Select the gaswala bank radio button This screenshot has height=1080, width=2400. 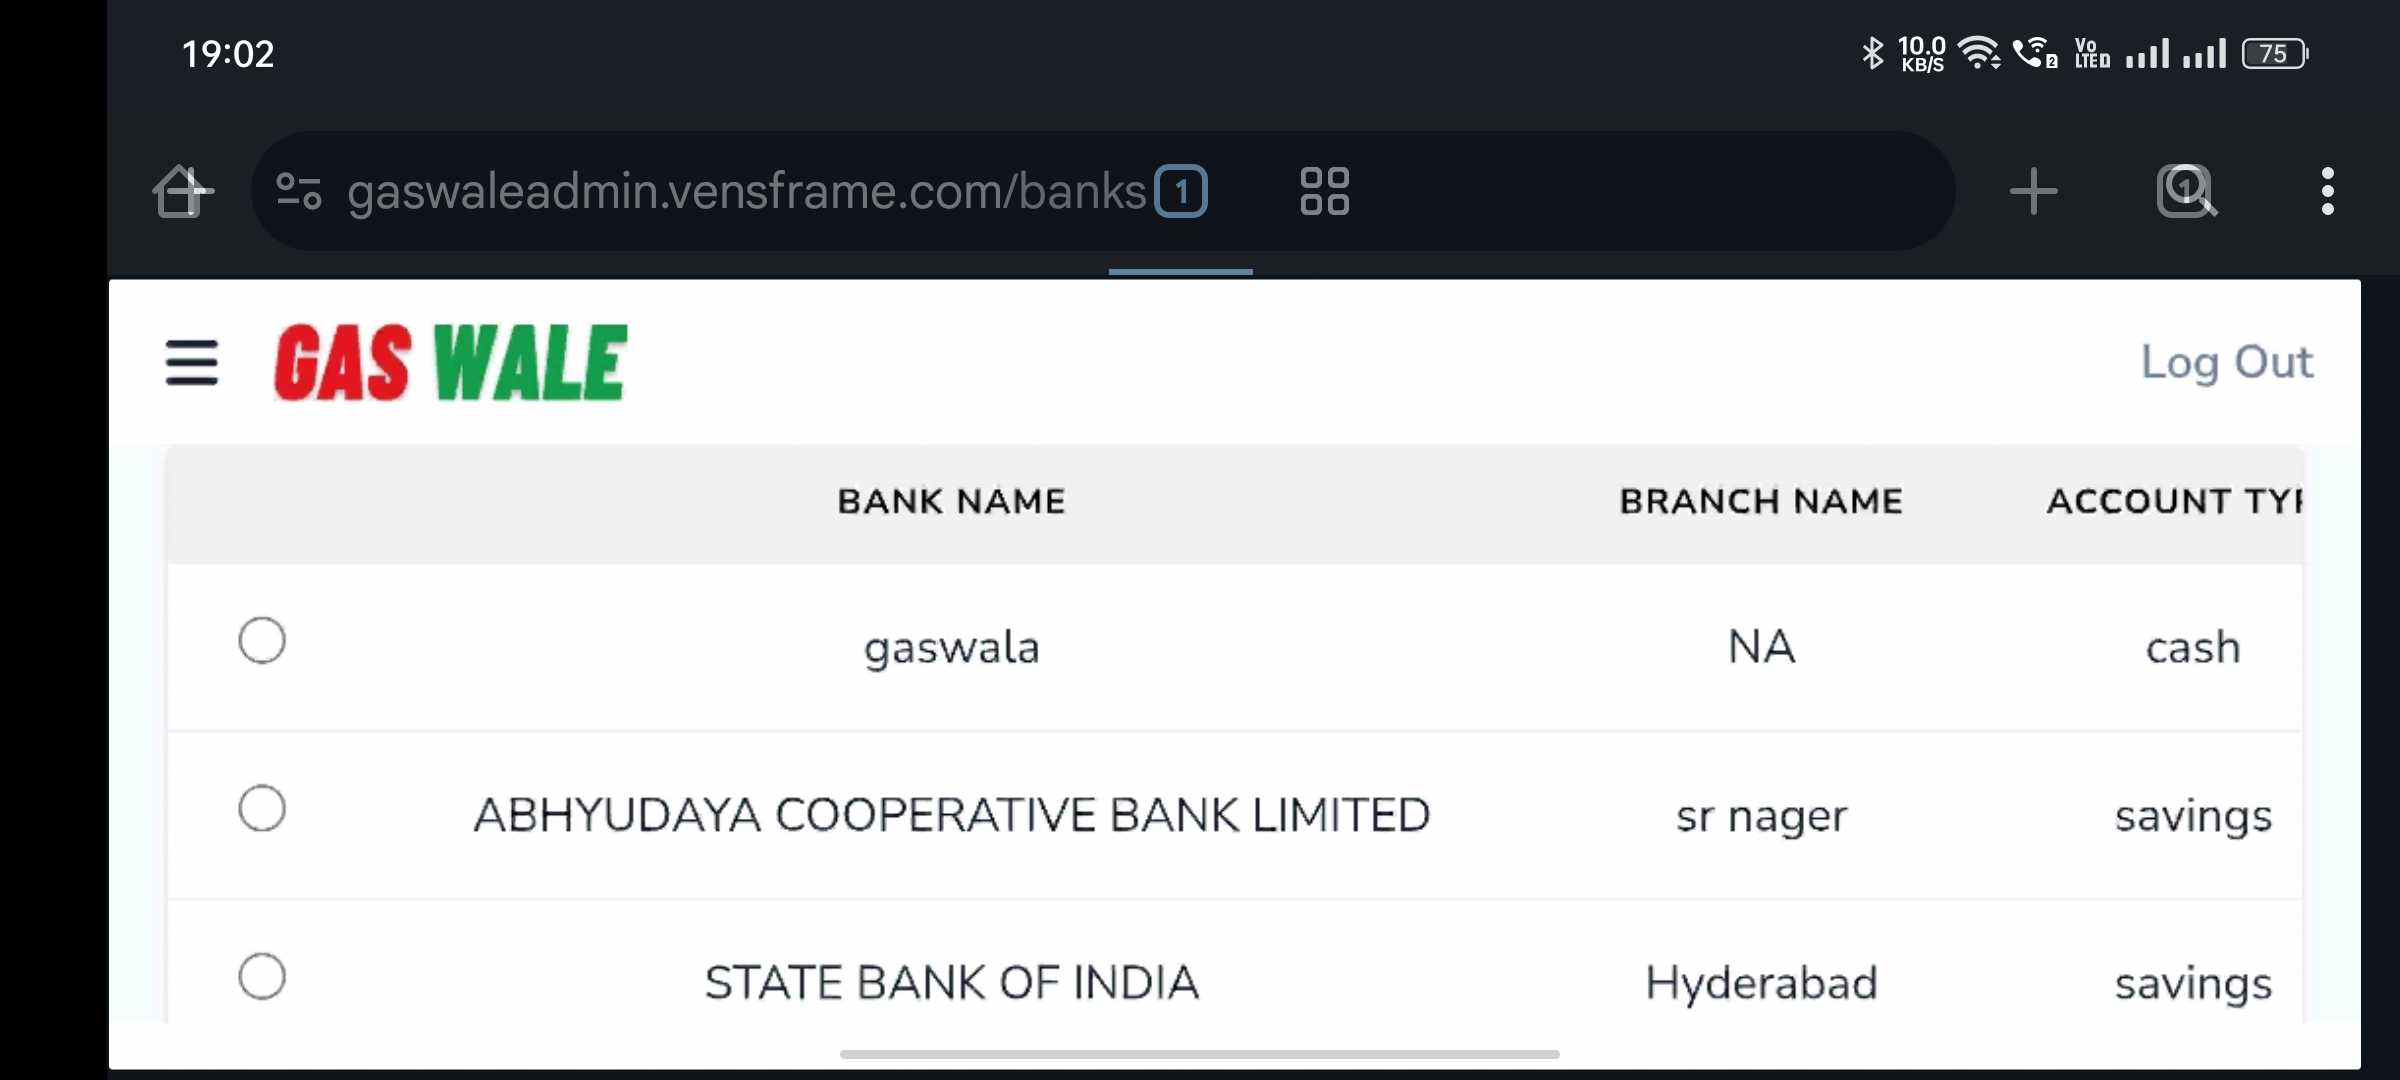[262, 640]
